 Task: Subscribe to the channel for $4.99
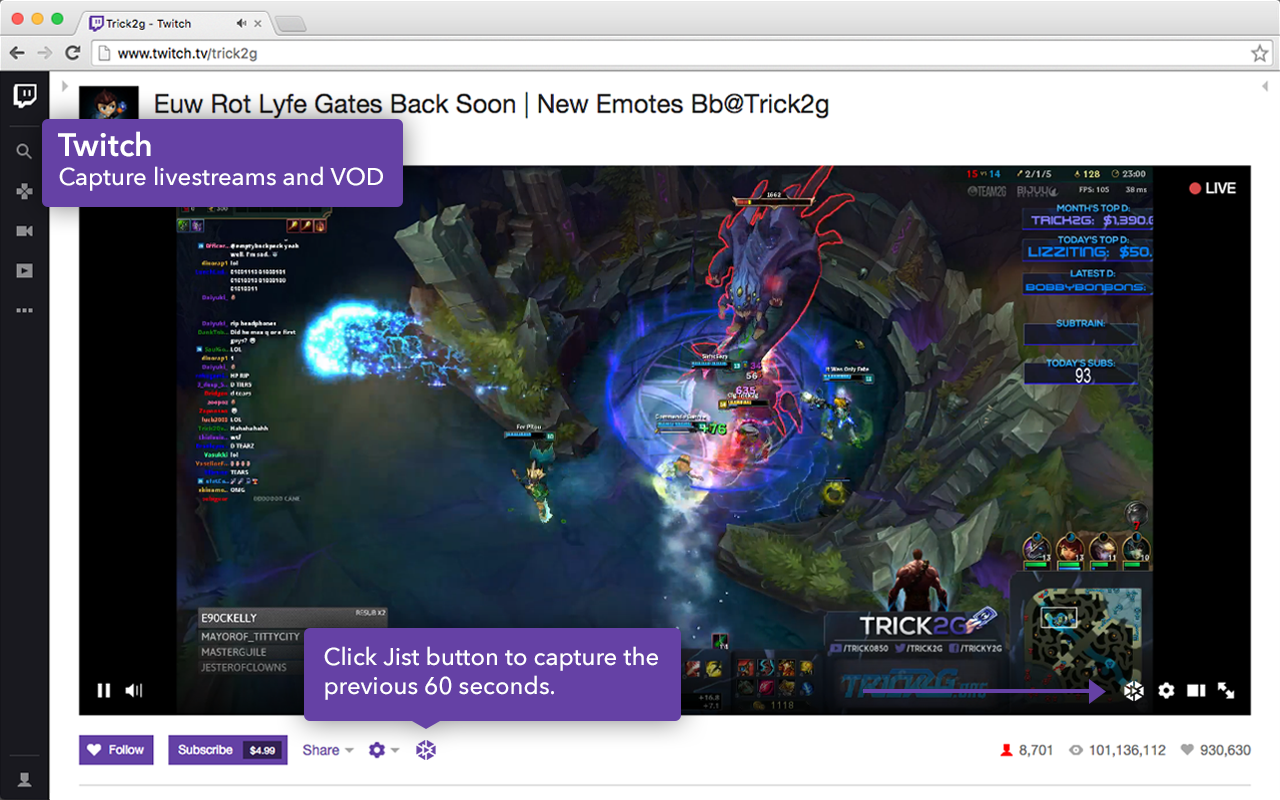point(228,750)
